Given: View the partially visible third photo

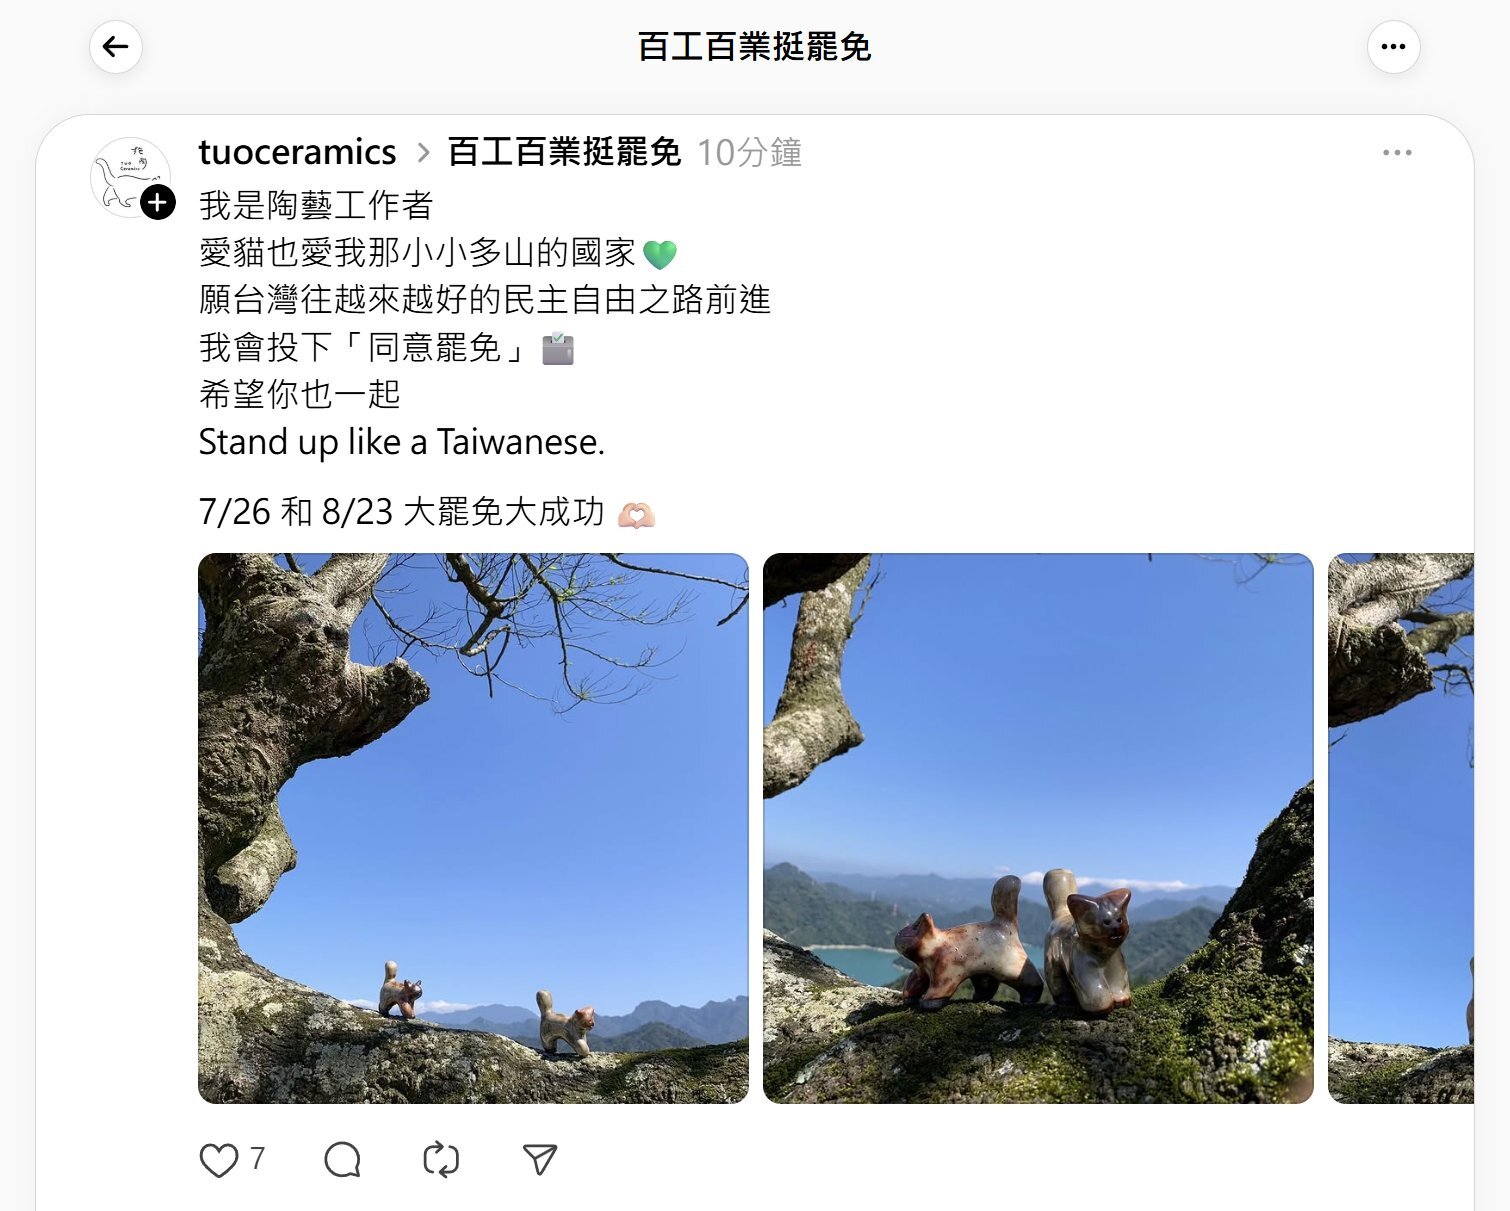Looking at the screenshot, I should 1401,828.
